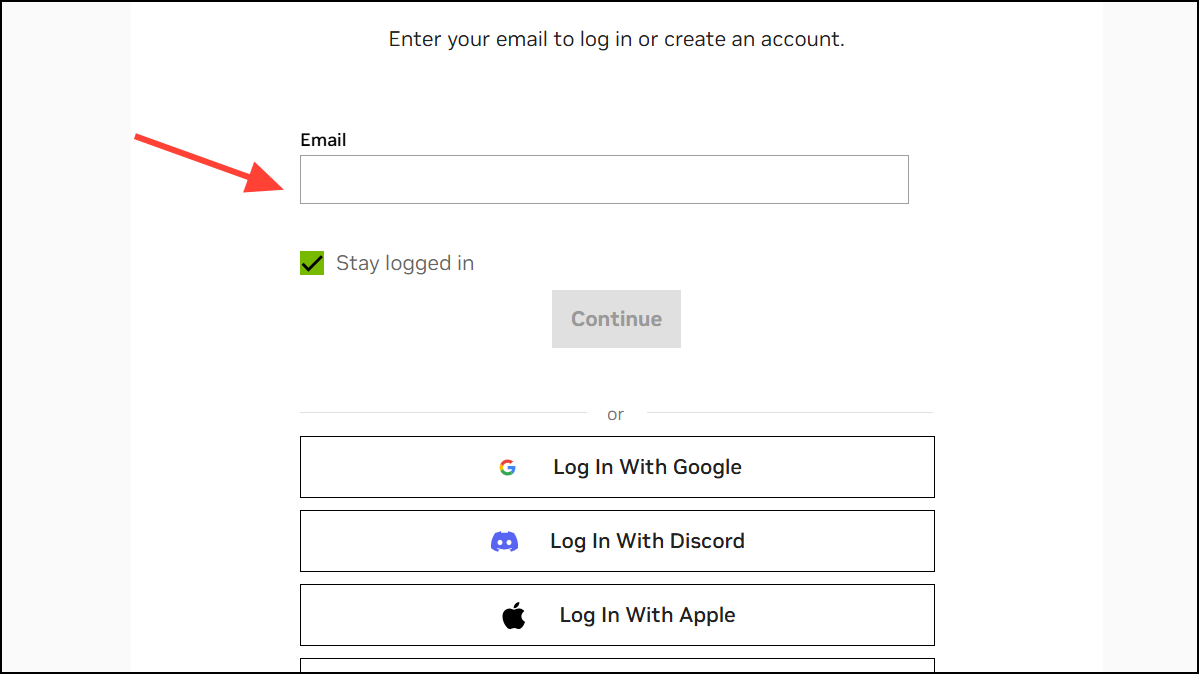This screenshot has height=674, width=1199.
Task: Focus the Email input field
Action: pos(604,180)
